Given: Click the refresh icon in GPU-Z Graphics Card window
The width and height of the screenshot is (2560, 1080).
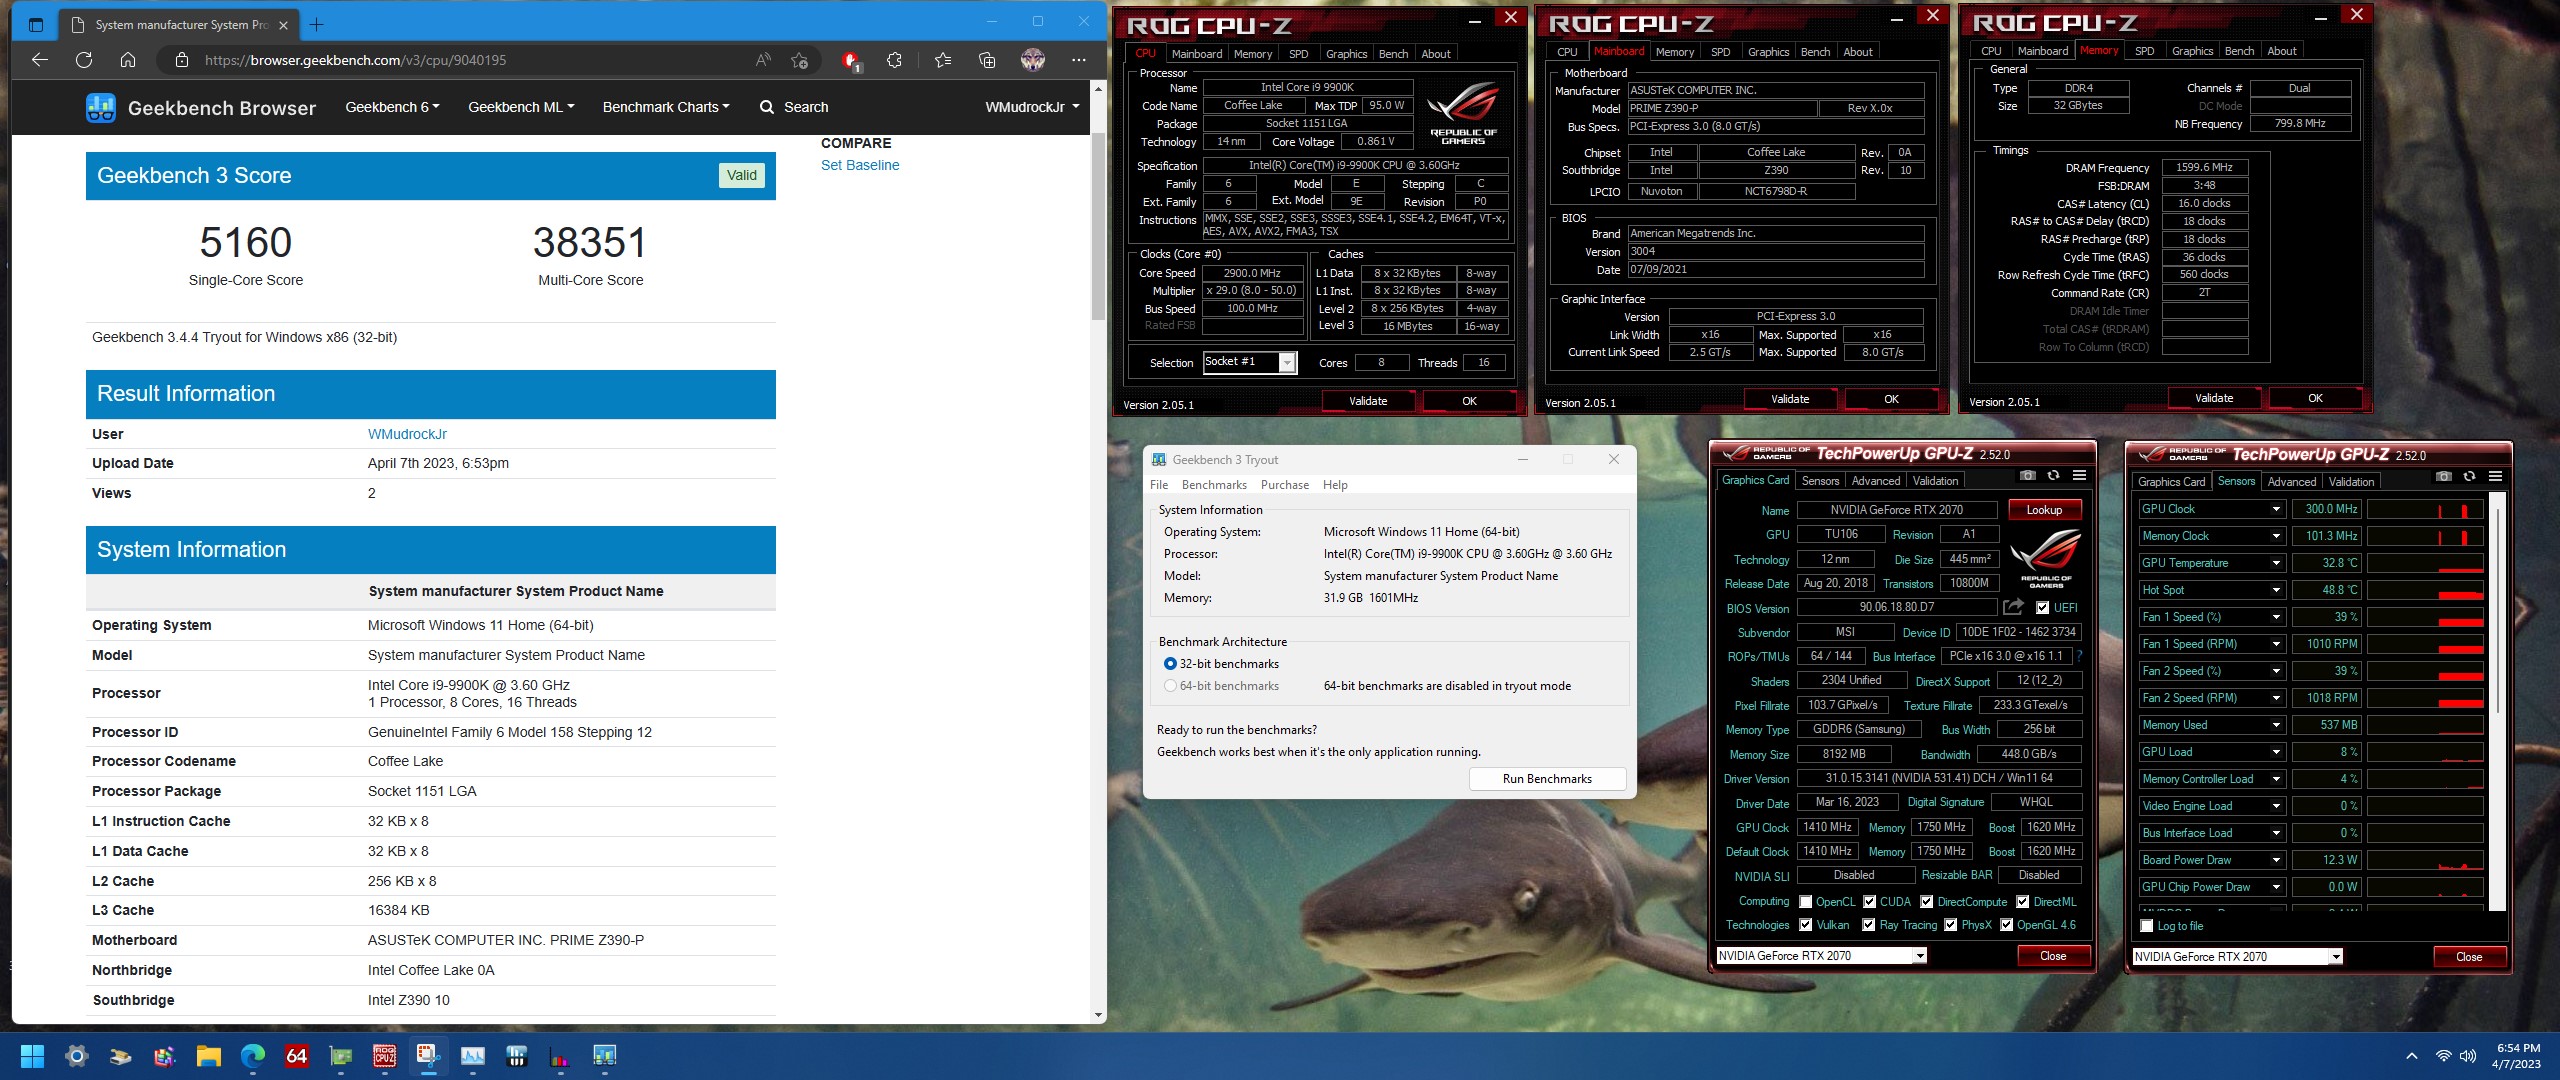Looking at the screenshot, I should pos(2053,476).
